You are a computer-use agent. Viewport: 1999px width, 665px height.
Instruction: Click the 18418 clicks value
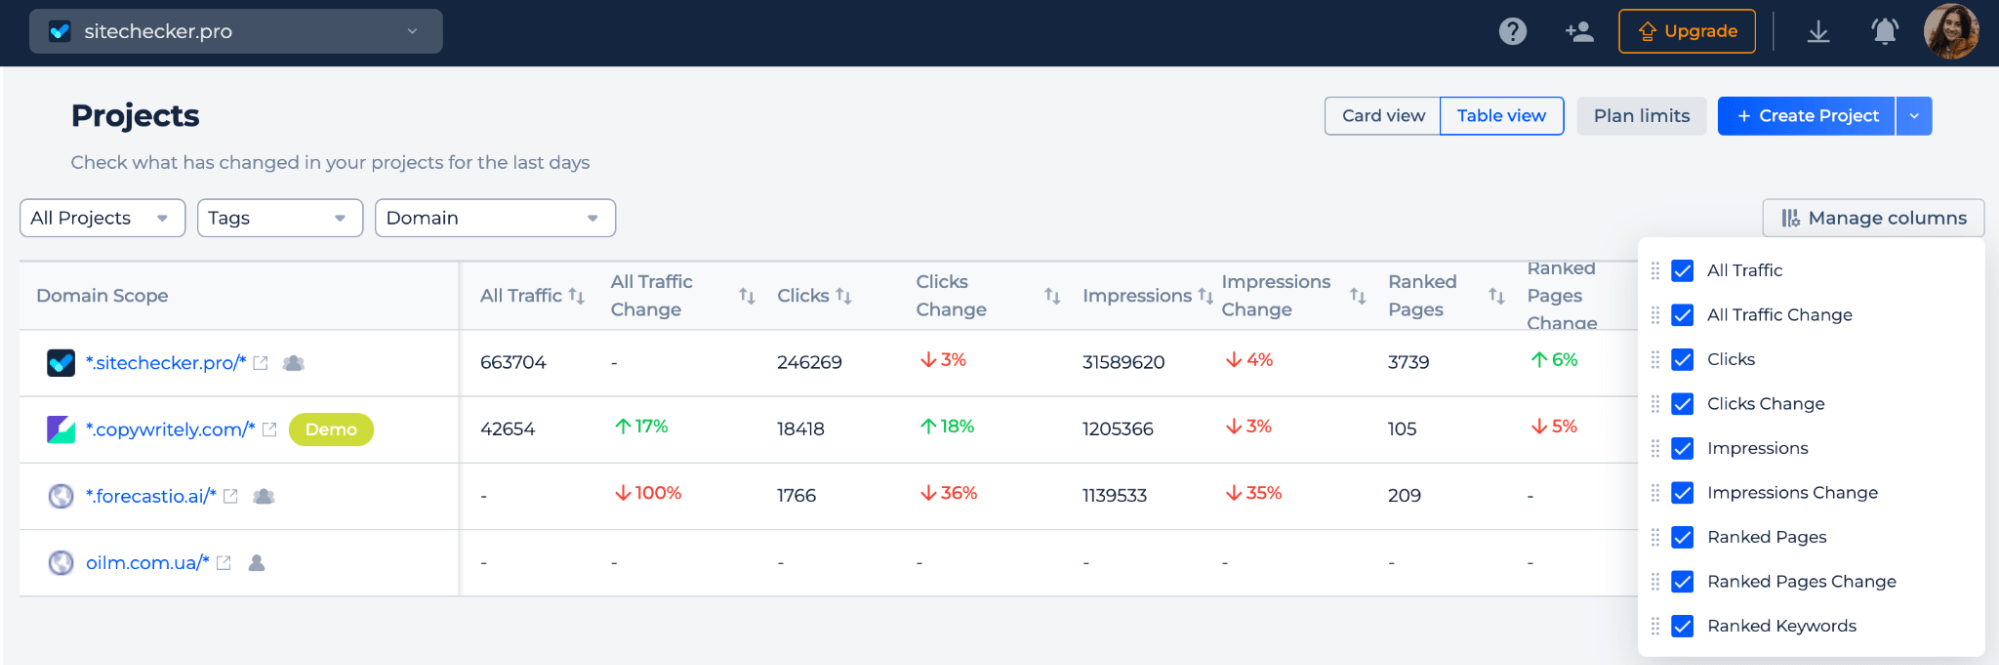pos(800,429)
